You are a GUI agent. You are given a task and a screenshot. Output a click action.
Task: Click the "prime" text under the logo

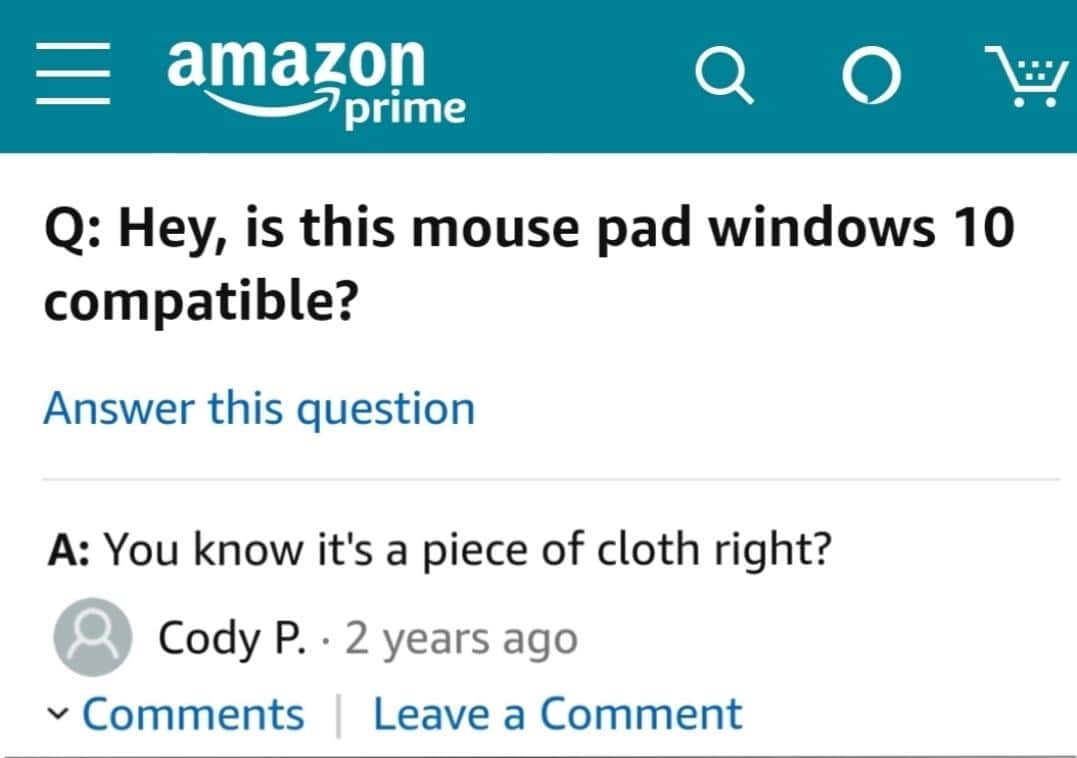(x=405, y=108)
